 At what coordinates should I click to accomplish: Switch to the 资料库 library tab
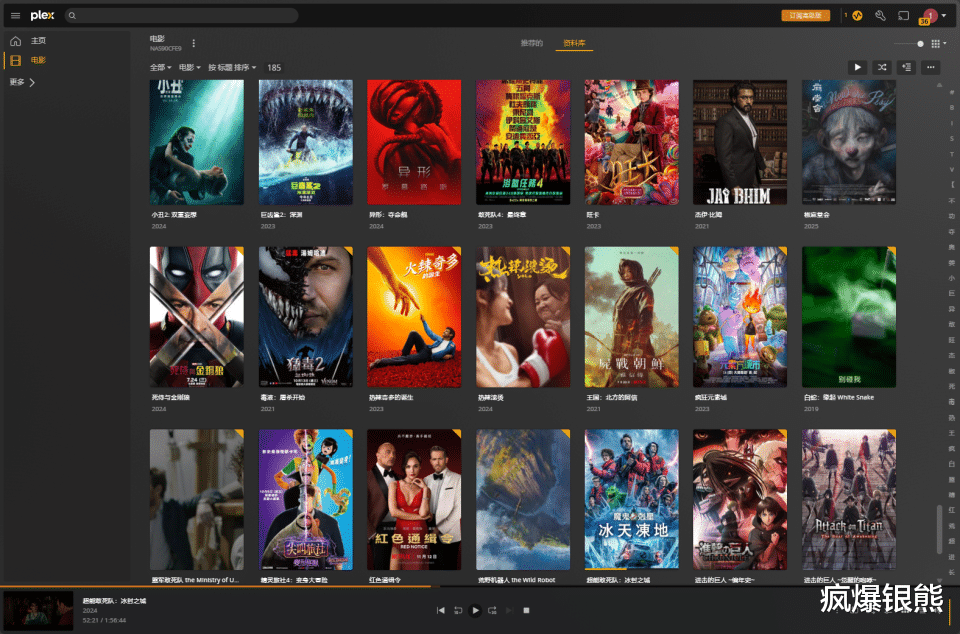coord(574,43)
